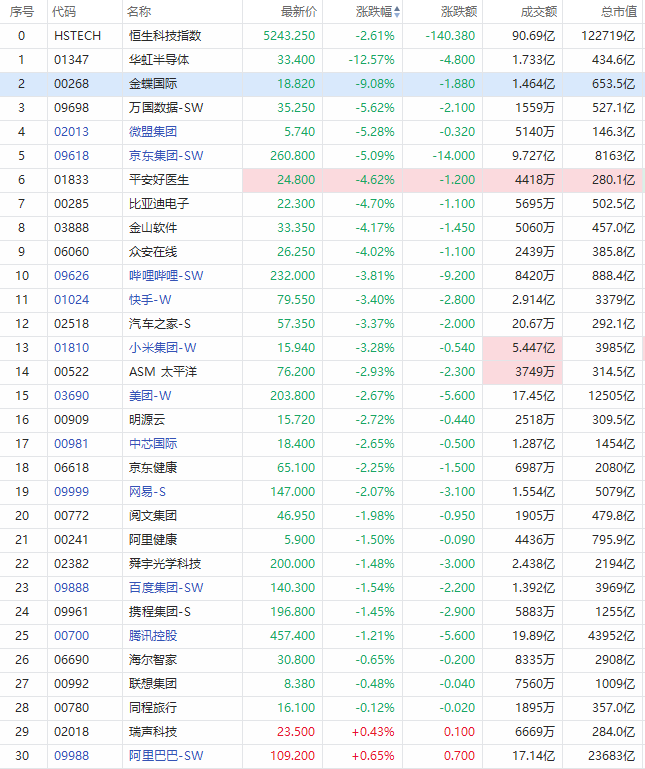Select the 瑞声科技 row name
The width and height of the screenshot is (645, 769).
pos(153,732)
